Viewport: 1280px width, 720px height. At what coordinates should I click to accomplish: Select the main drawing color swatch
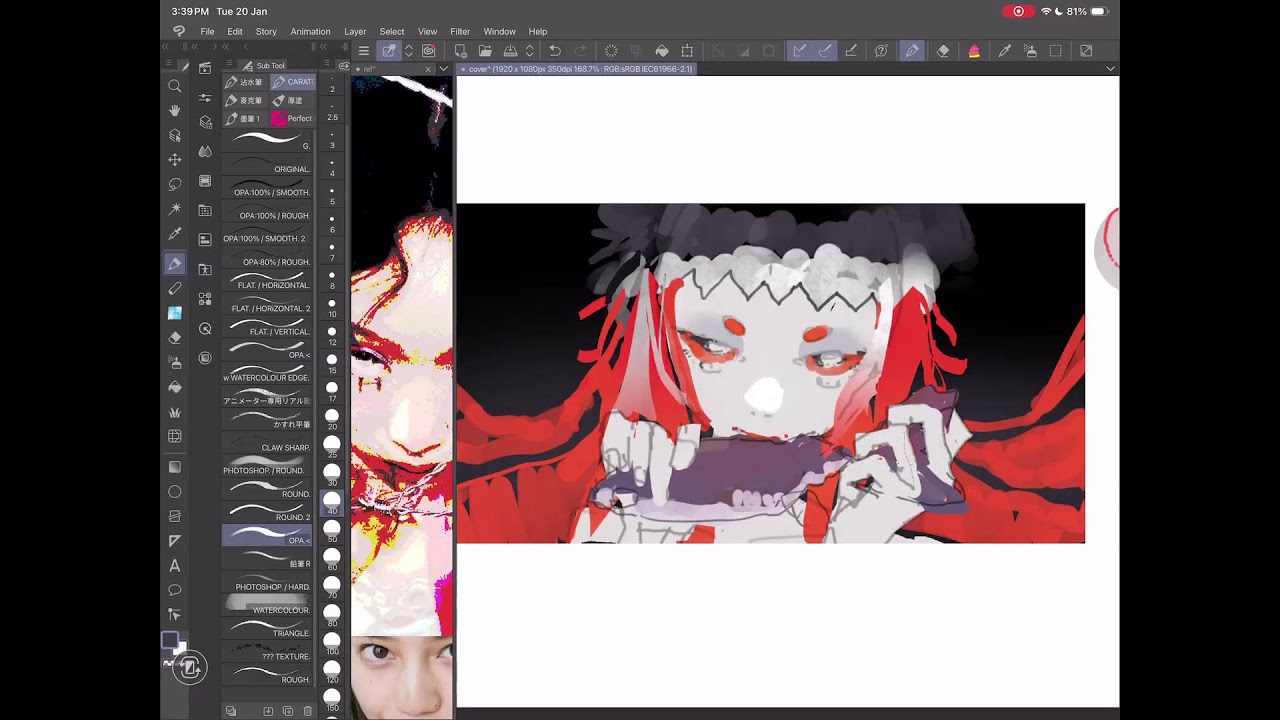[169, 640]
